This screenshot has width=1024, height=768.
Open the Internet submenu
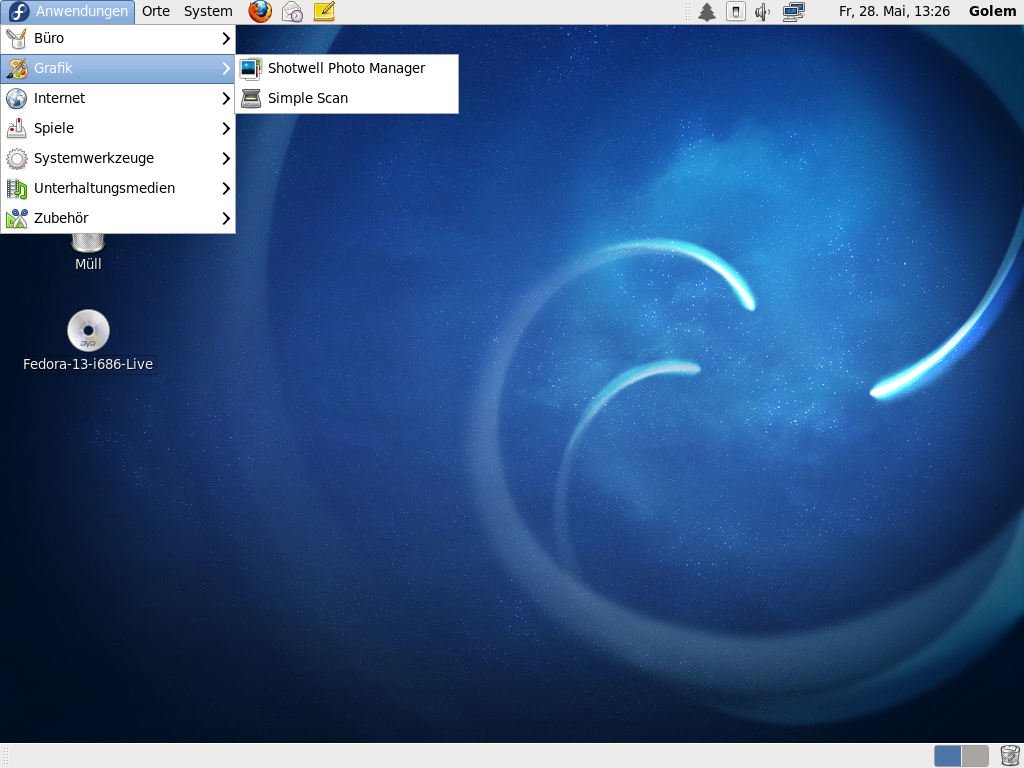pos(118,98)
